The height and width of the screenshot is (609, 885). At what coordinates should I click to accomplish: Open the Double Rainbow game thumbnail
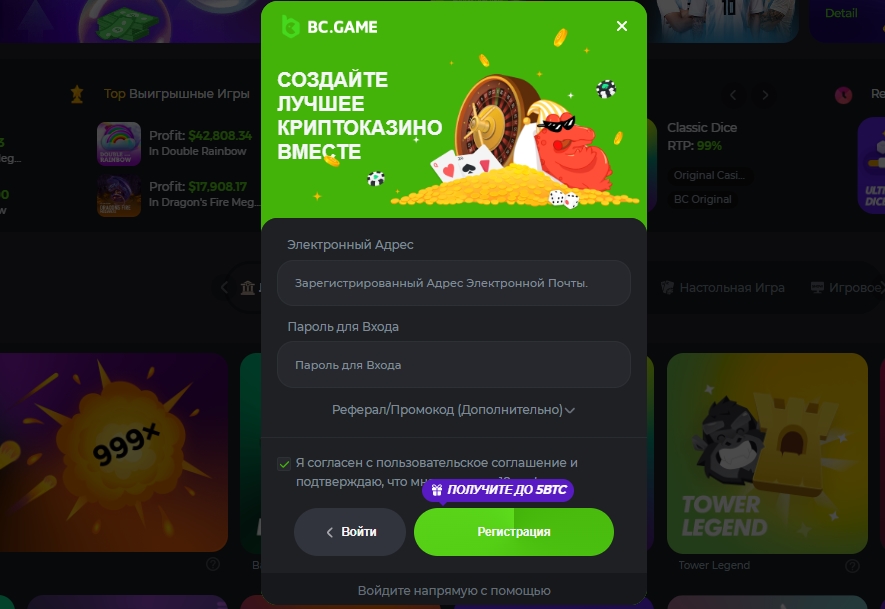click(x=119, y=144)
